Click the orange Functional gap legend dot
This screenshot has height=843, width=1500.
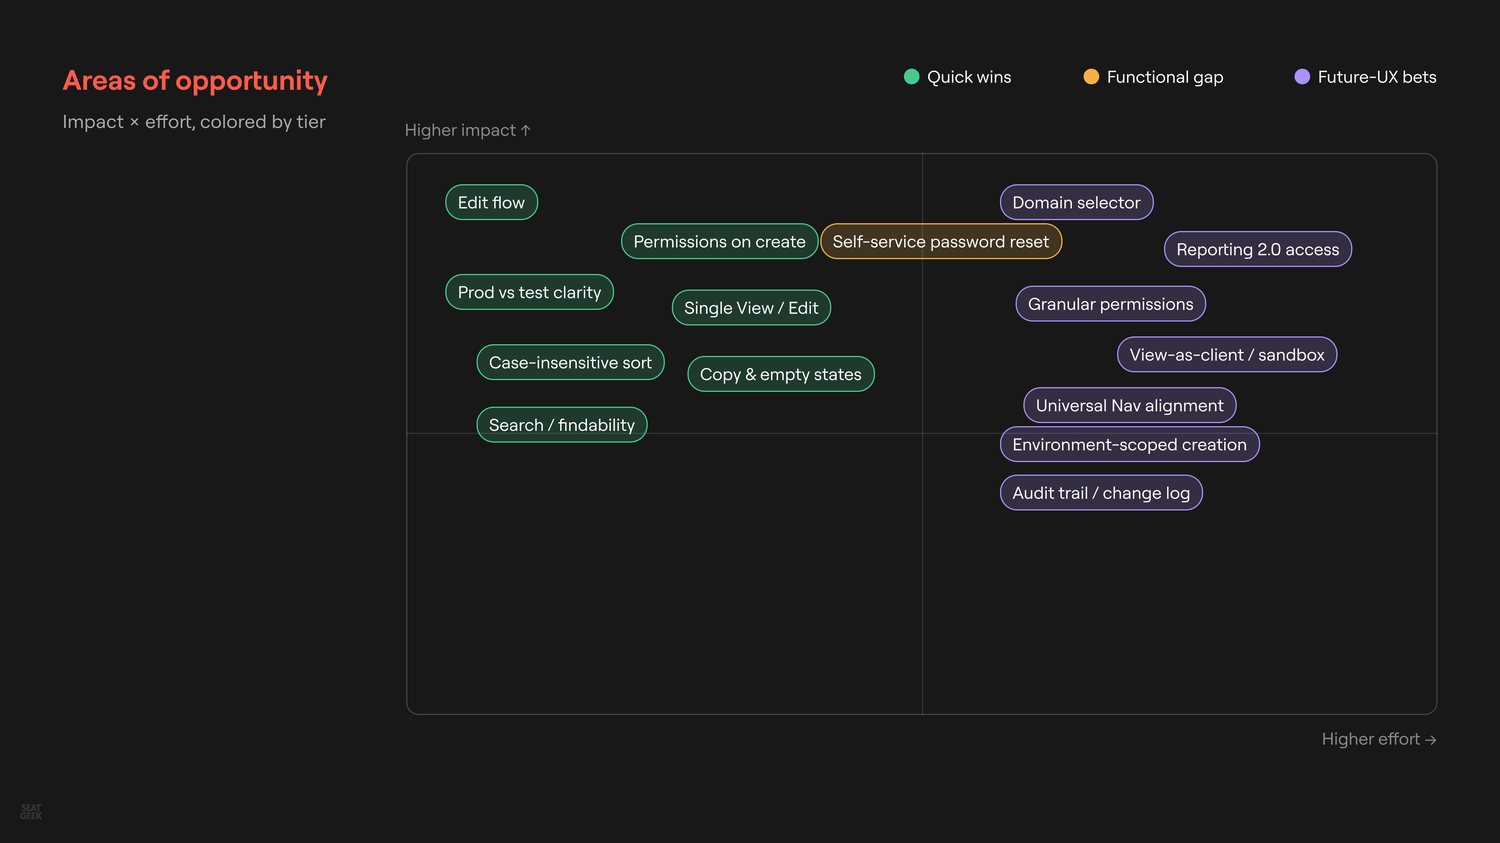(x=1091, y=77)
